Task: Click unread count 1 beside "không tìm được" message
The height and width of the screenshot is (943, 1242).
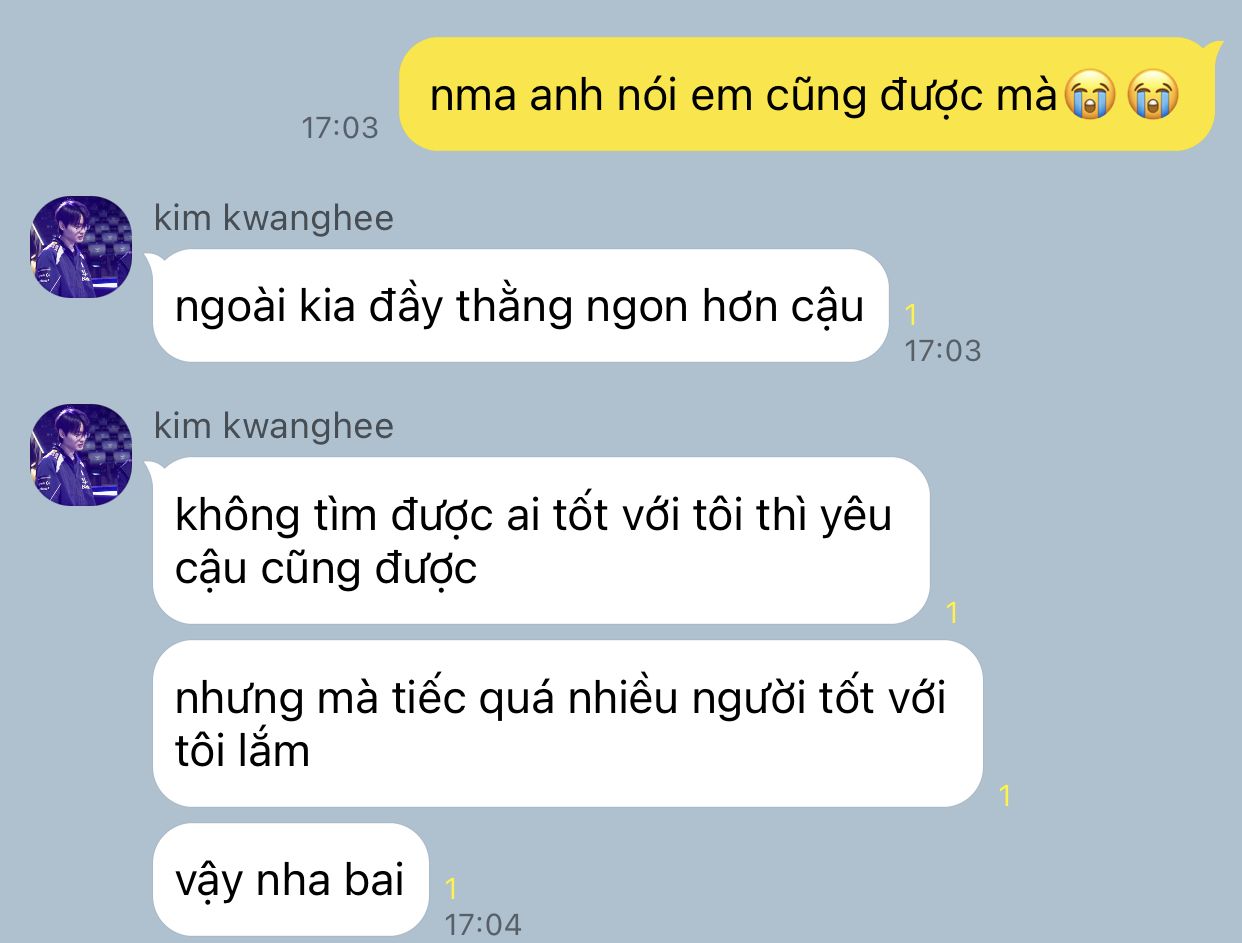Action: point(952,612)
